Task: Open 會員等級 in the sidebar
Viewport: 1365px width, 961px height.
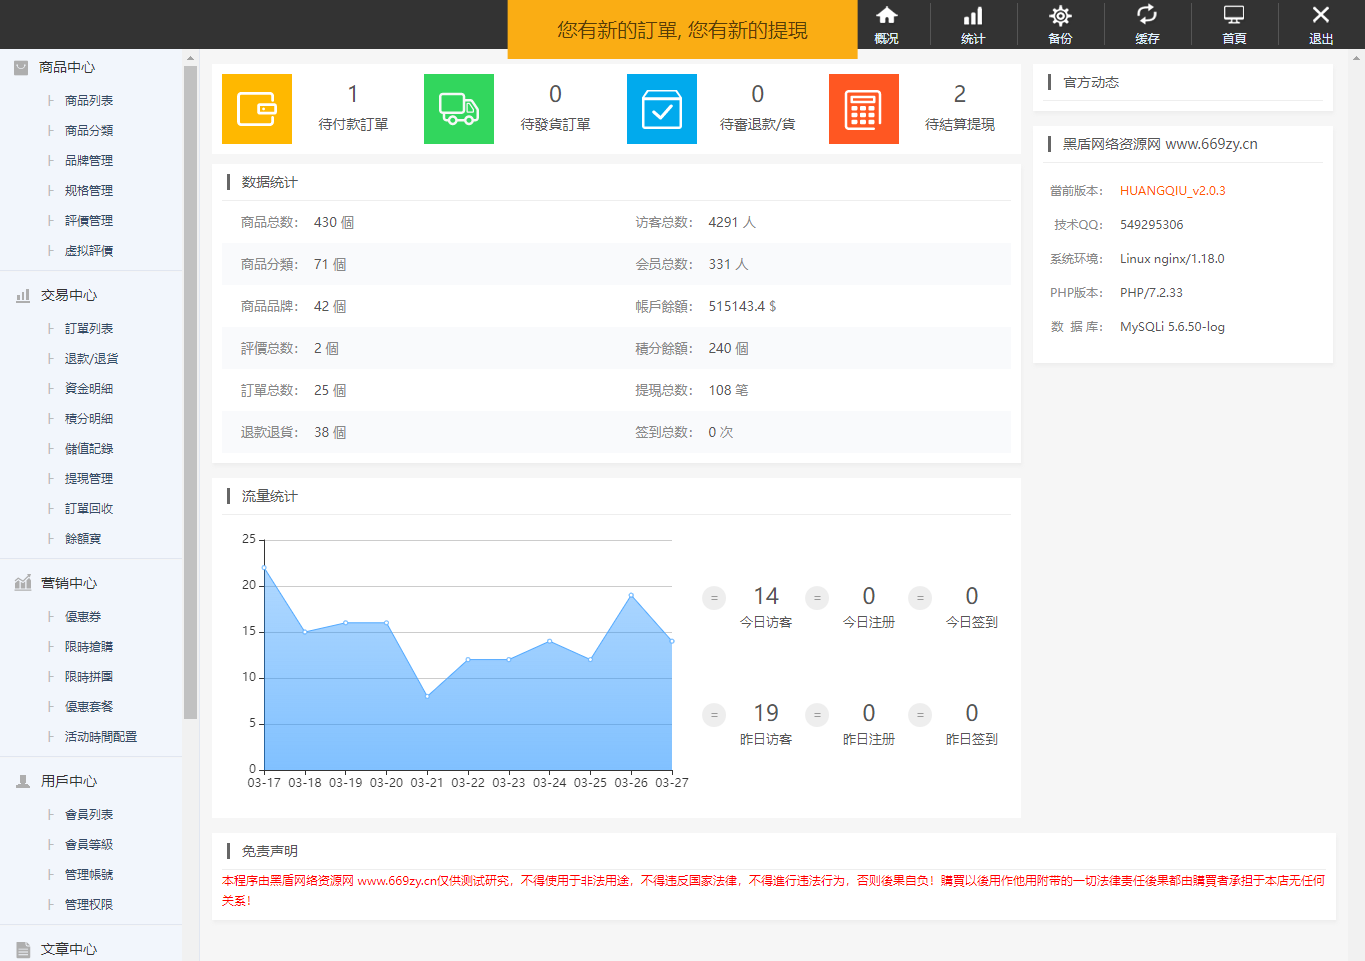Action: (x=89, y=845)
